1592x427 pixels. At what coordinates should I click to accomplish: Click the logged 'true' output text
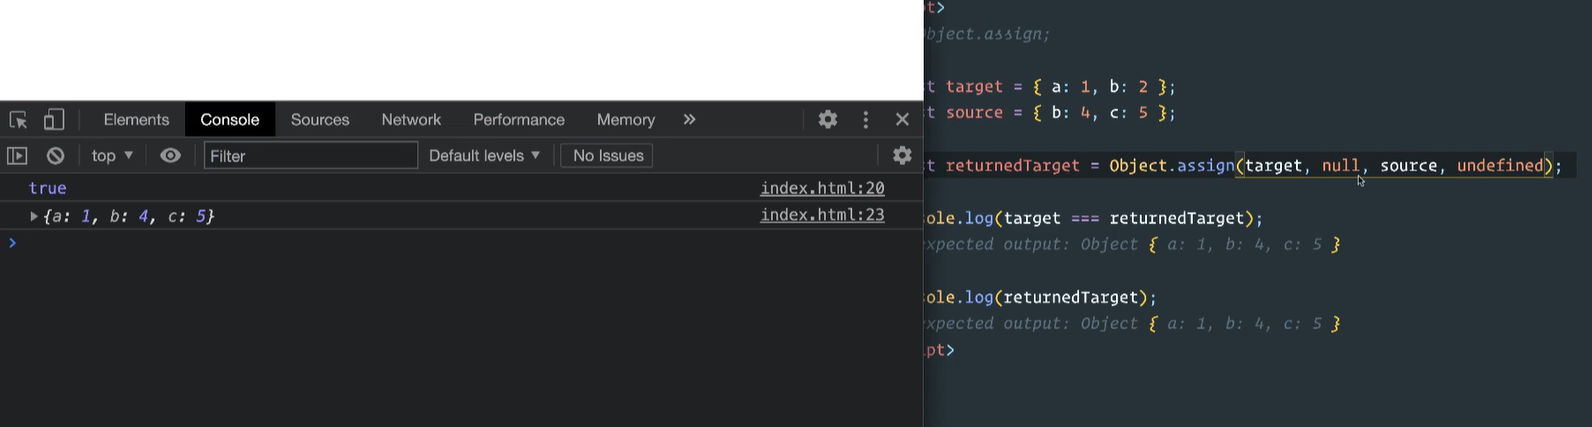tap(48, 188)
